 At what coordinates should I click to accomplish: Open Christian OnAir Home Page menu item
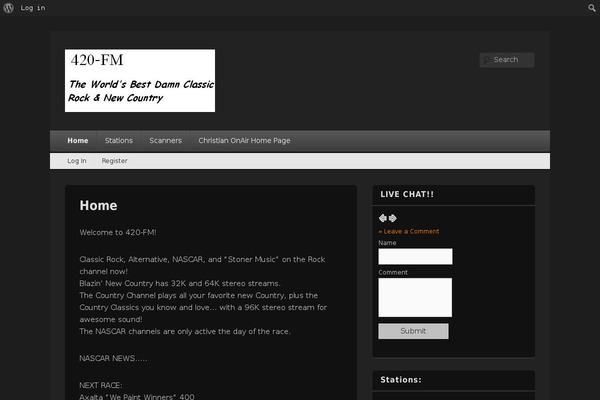point(244,140)
